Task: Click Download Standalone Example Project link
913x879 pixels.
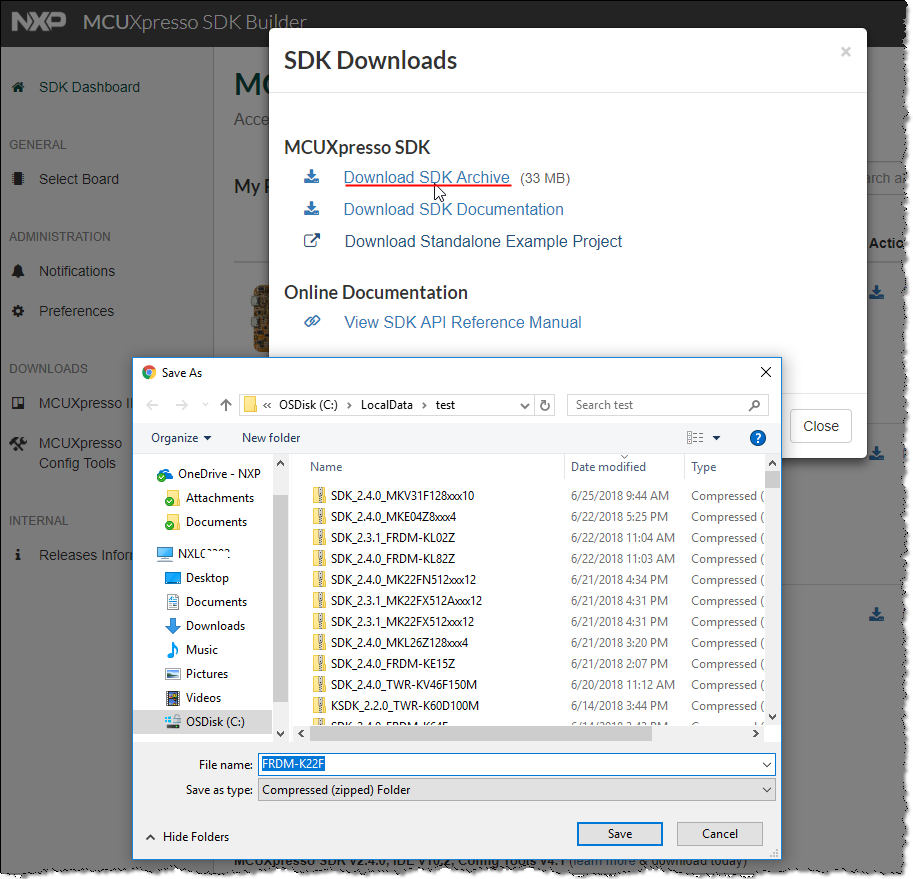Action: [483, 241]
